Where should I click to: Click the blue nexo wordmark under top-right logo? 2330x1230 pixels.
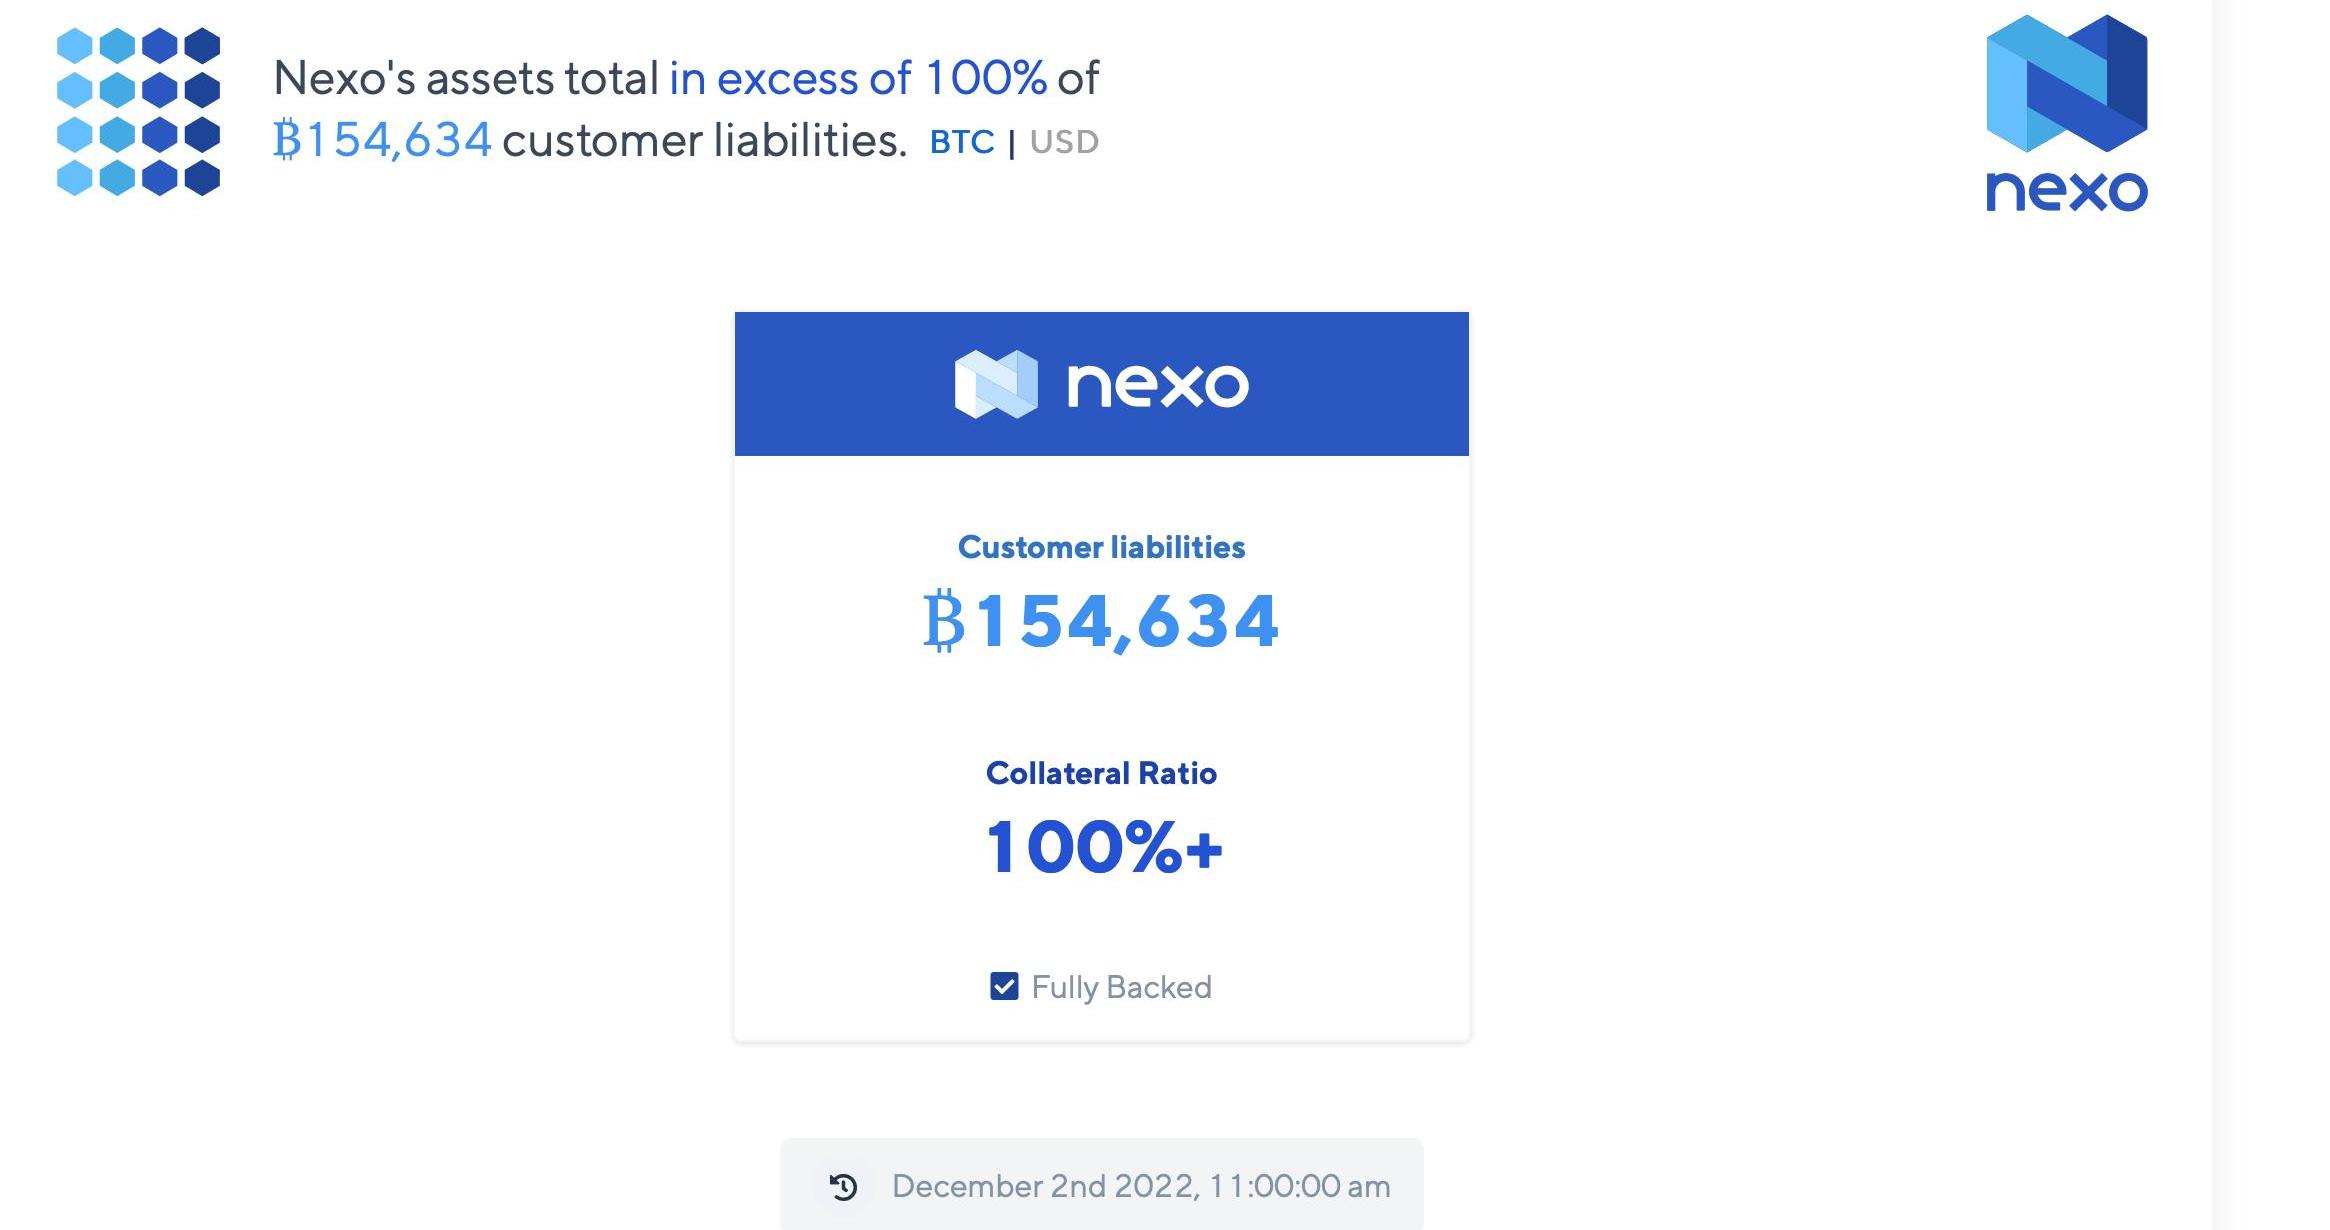(2066, 190)
